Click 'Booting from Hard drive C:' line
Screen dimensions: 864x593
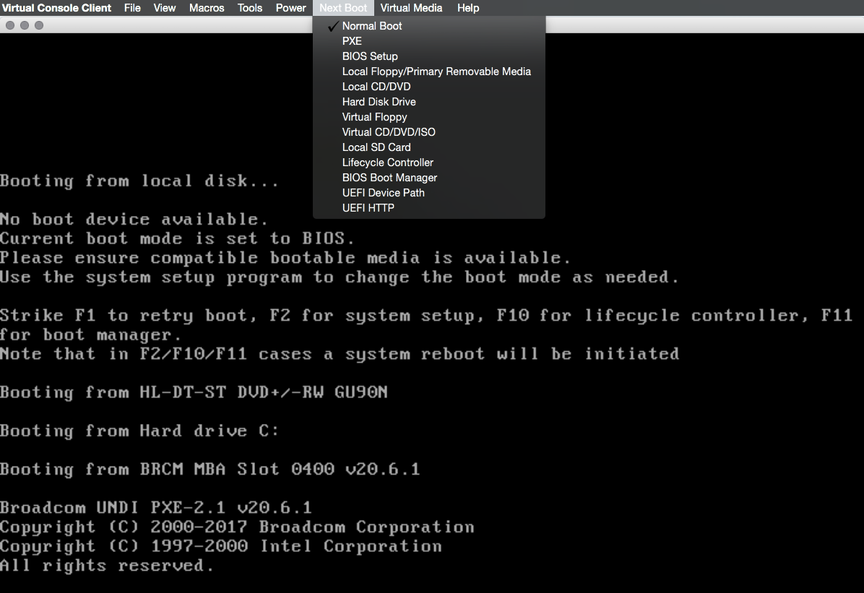point(139,430)
